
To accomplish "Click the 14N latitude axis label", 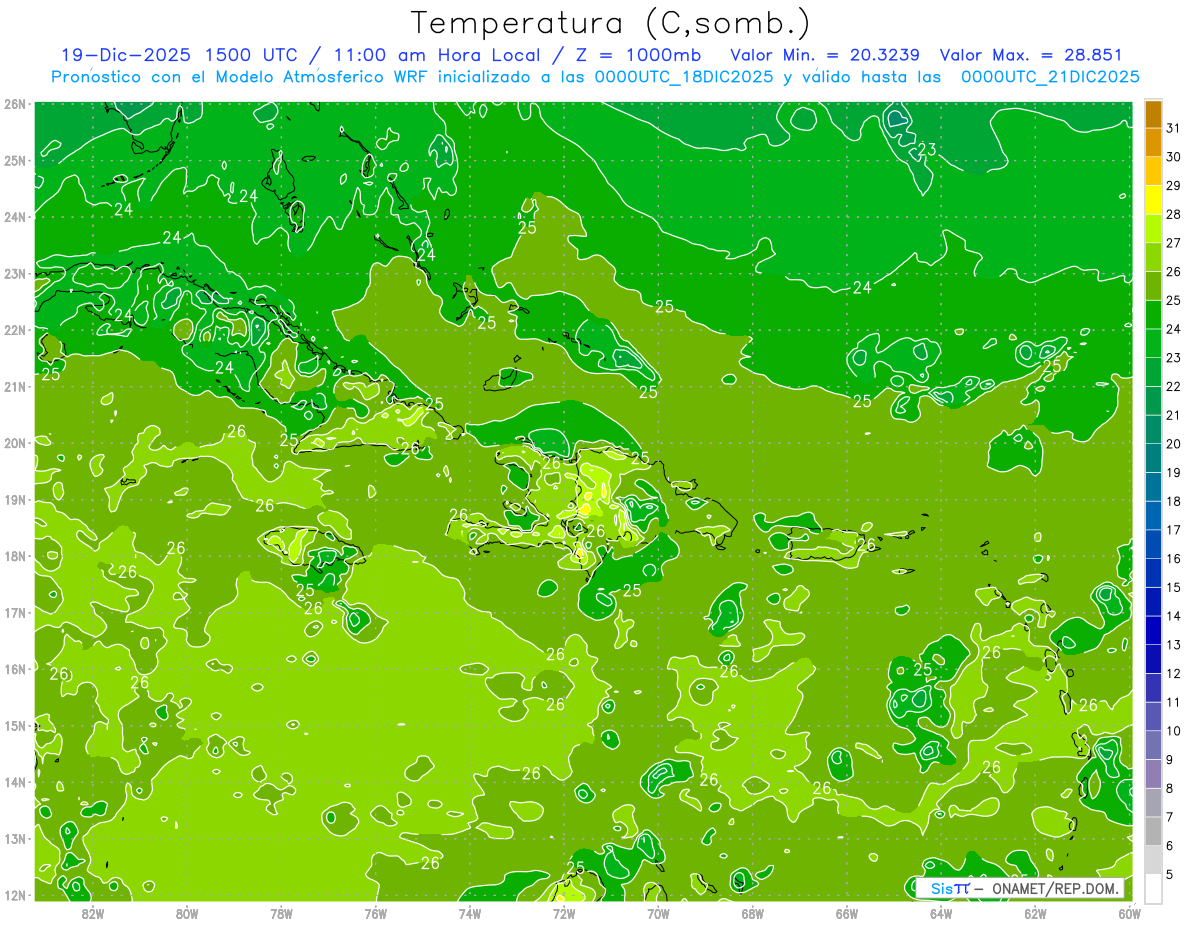I will [x=14, y=782].
